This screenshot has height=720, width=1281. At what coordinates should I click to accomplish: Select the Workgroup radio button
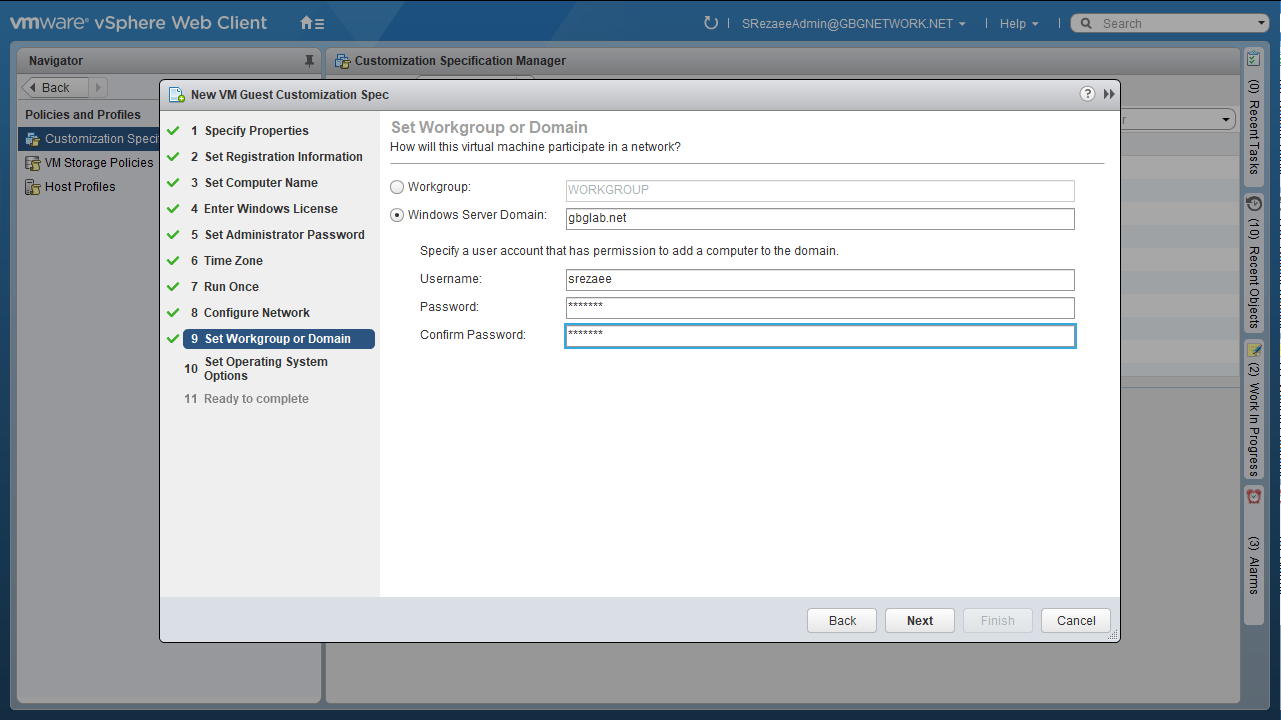(397, 187)
